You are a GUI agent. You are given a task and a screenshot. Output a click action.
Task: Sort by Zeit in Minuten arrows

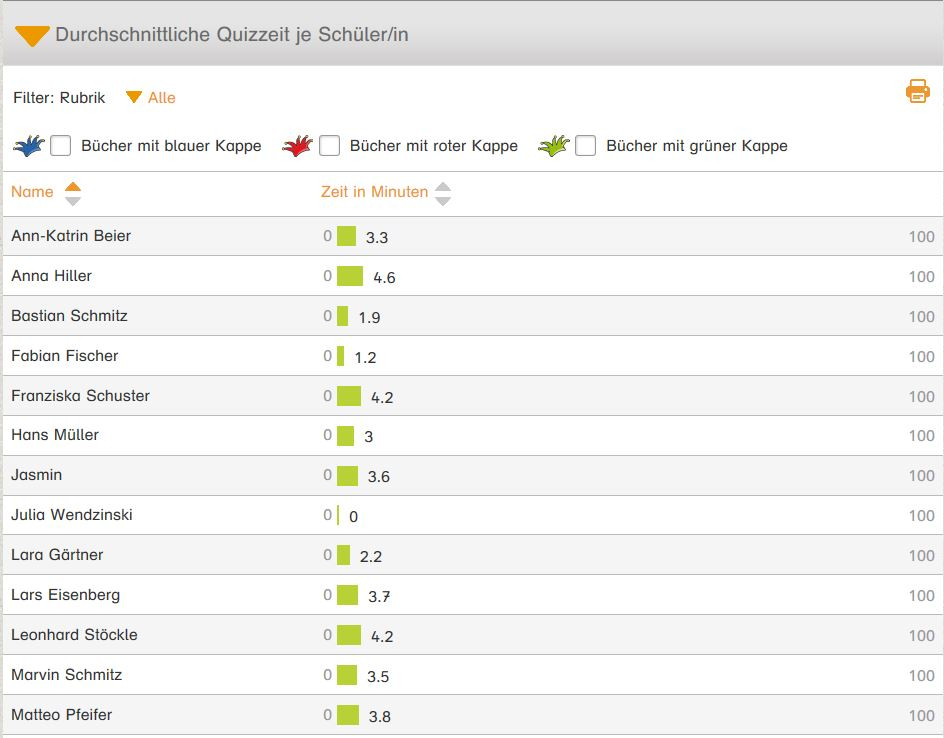pyautogui.click(x=443, y=193)
